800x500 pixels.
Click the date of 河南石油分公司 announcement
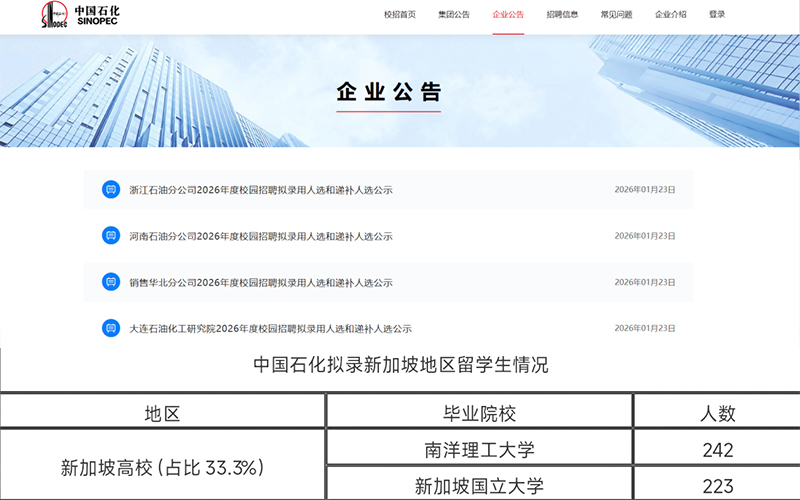point(645,236)
